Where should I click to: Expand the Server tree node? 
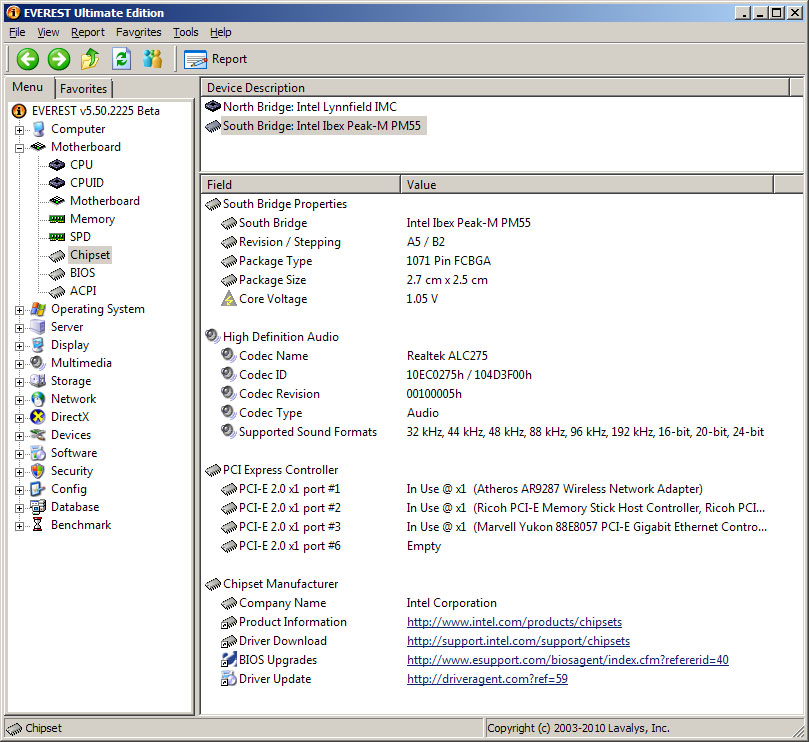[x=19, y=328]
